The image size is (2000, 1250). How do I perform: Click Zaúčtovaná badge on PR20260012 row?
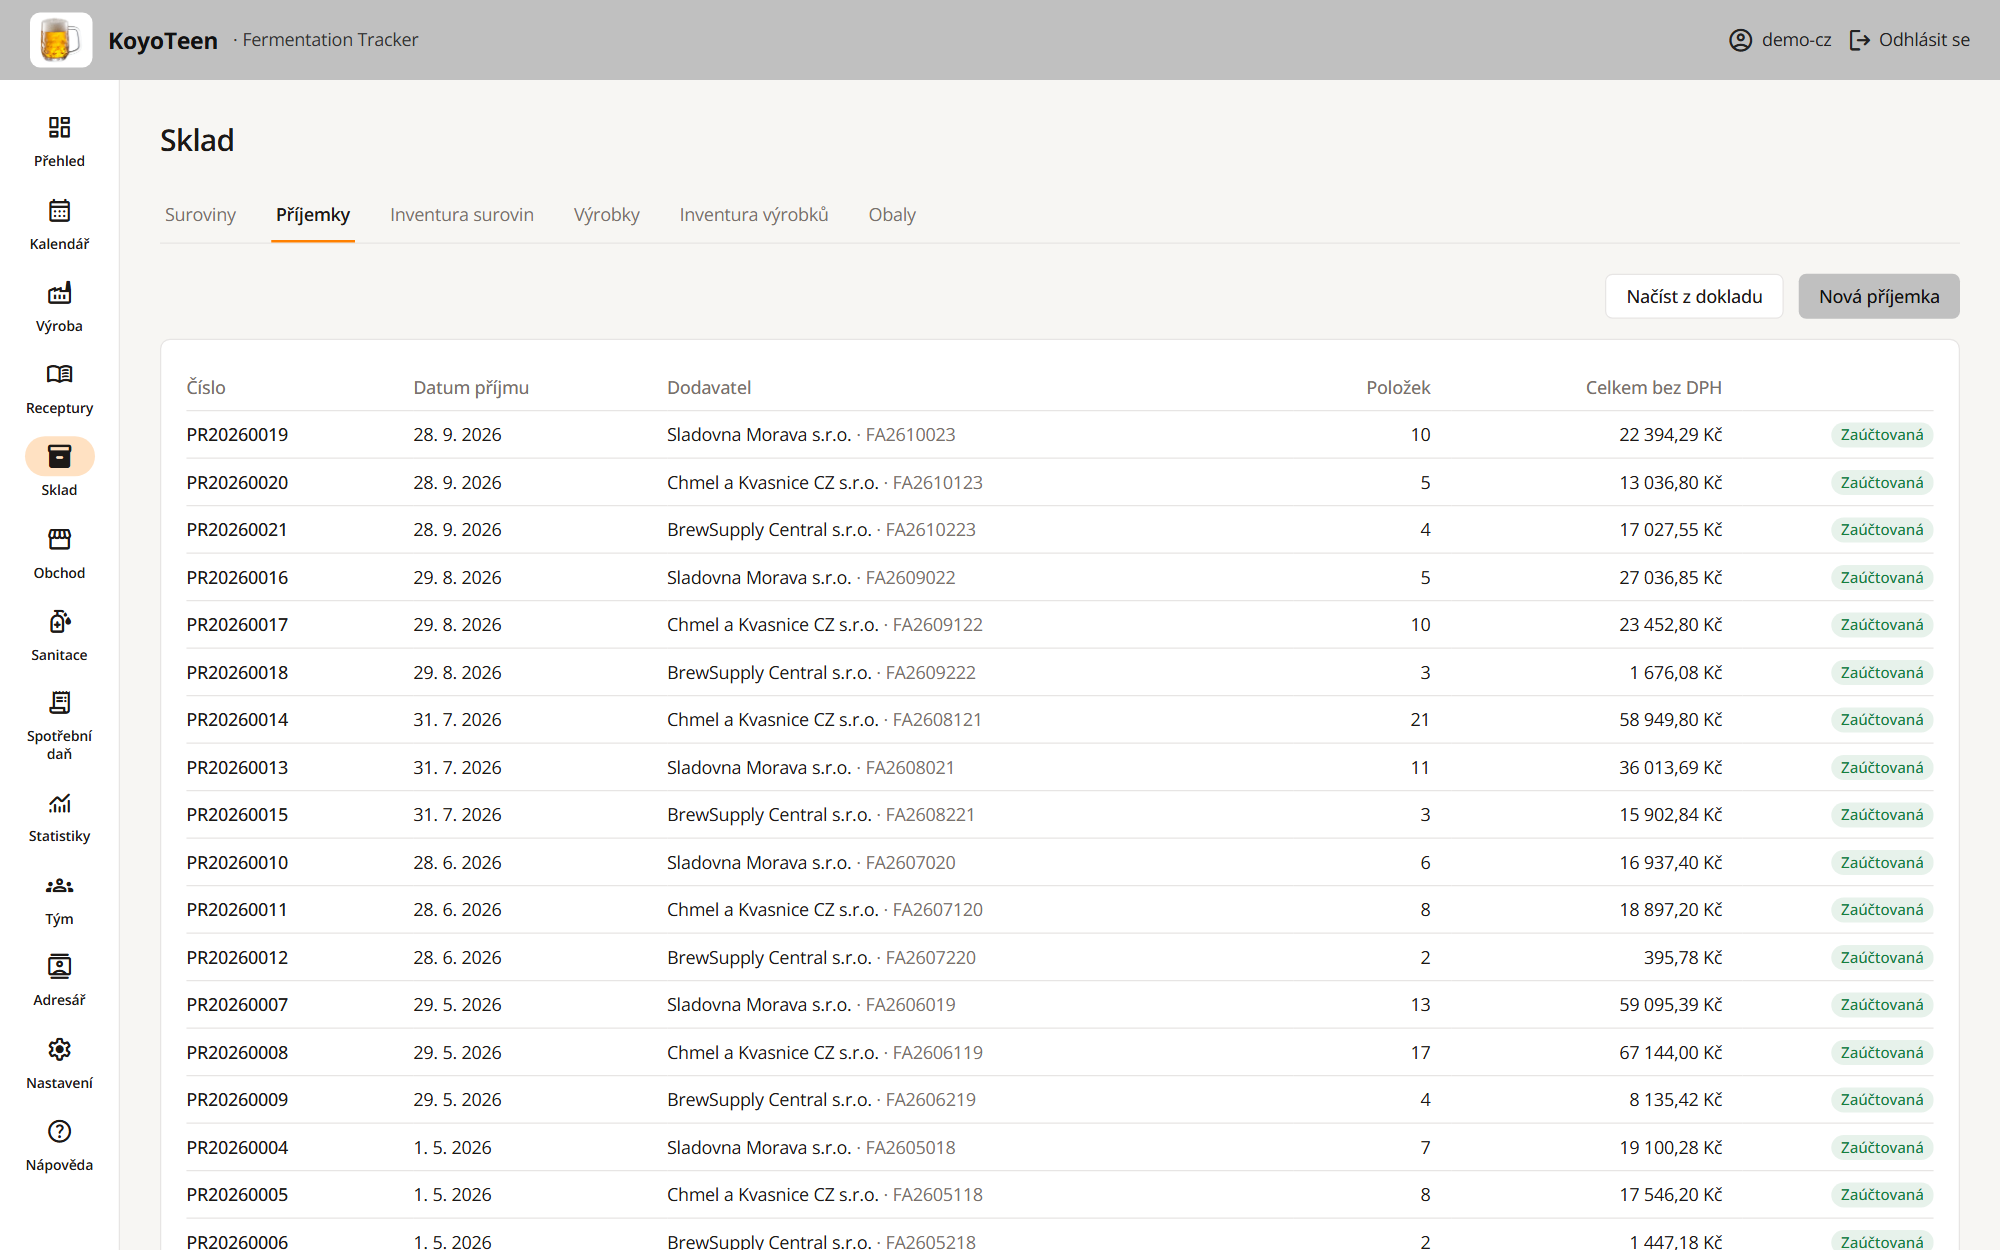[1882, 958]
